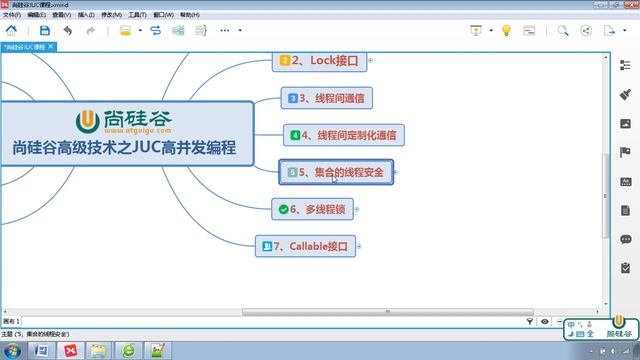Open the Outline panel in the sidebar

(625, 65)
